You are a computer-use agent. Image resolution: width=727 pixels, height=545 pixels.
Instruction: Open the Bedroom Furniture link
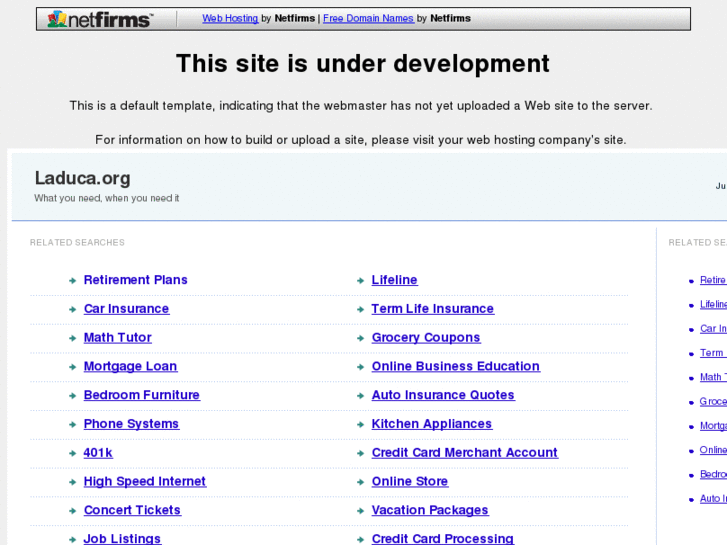click(141, 395)
